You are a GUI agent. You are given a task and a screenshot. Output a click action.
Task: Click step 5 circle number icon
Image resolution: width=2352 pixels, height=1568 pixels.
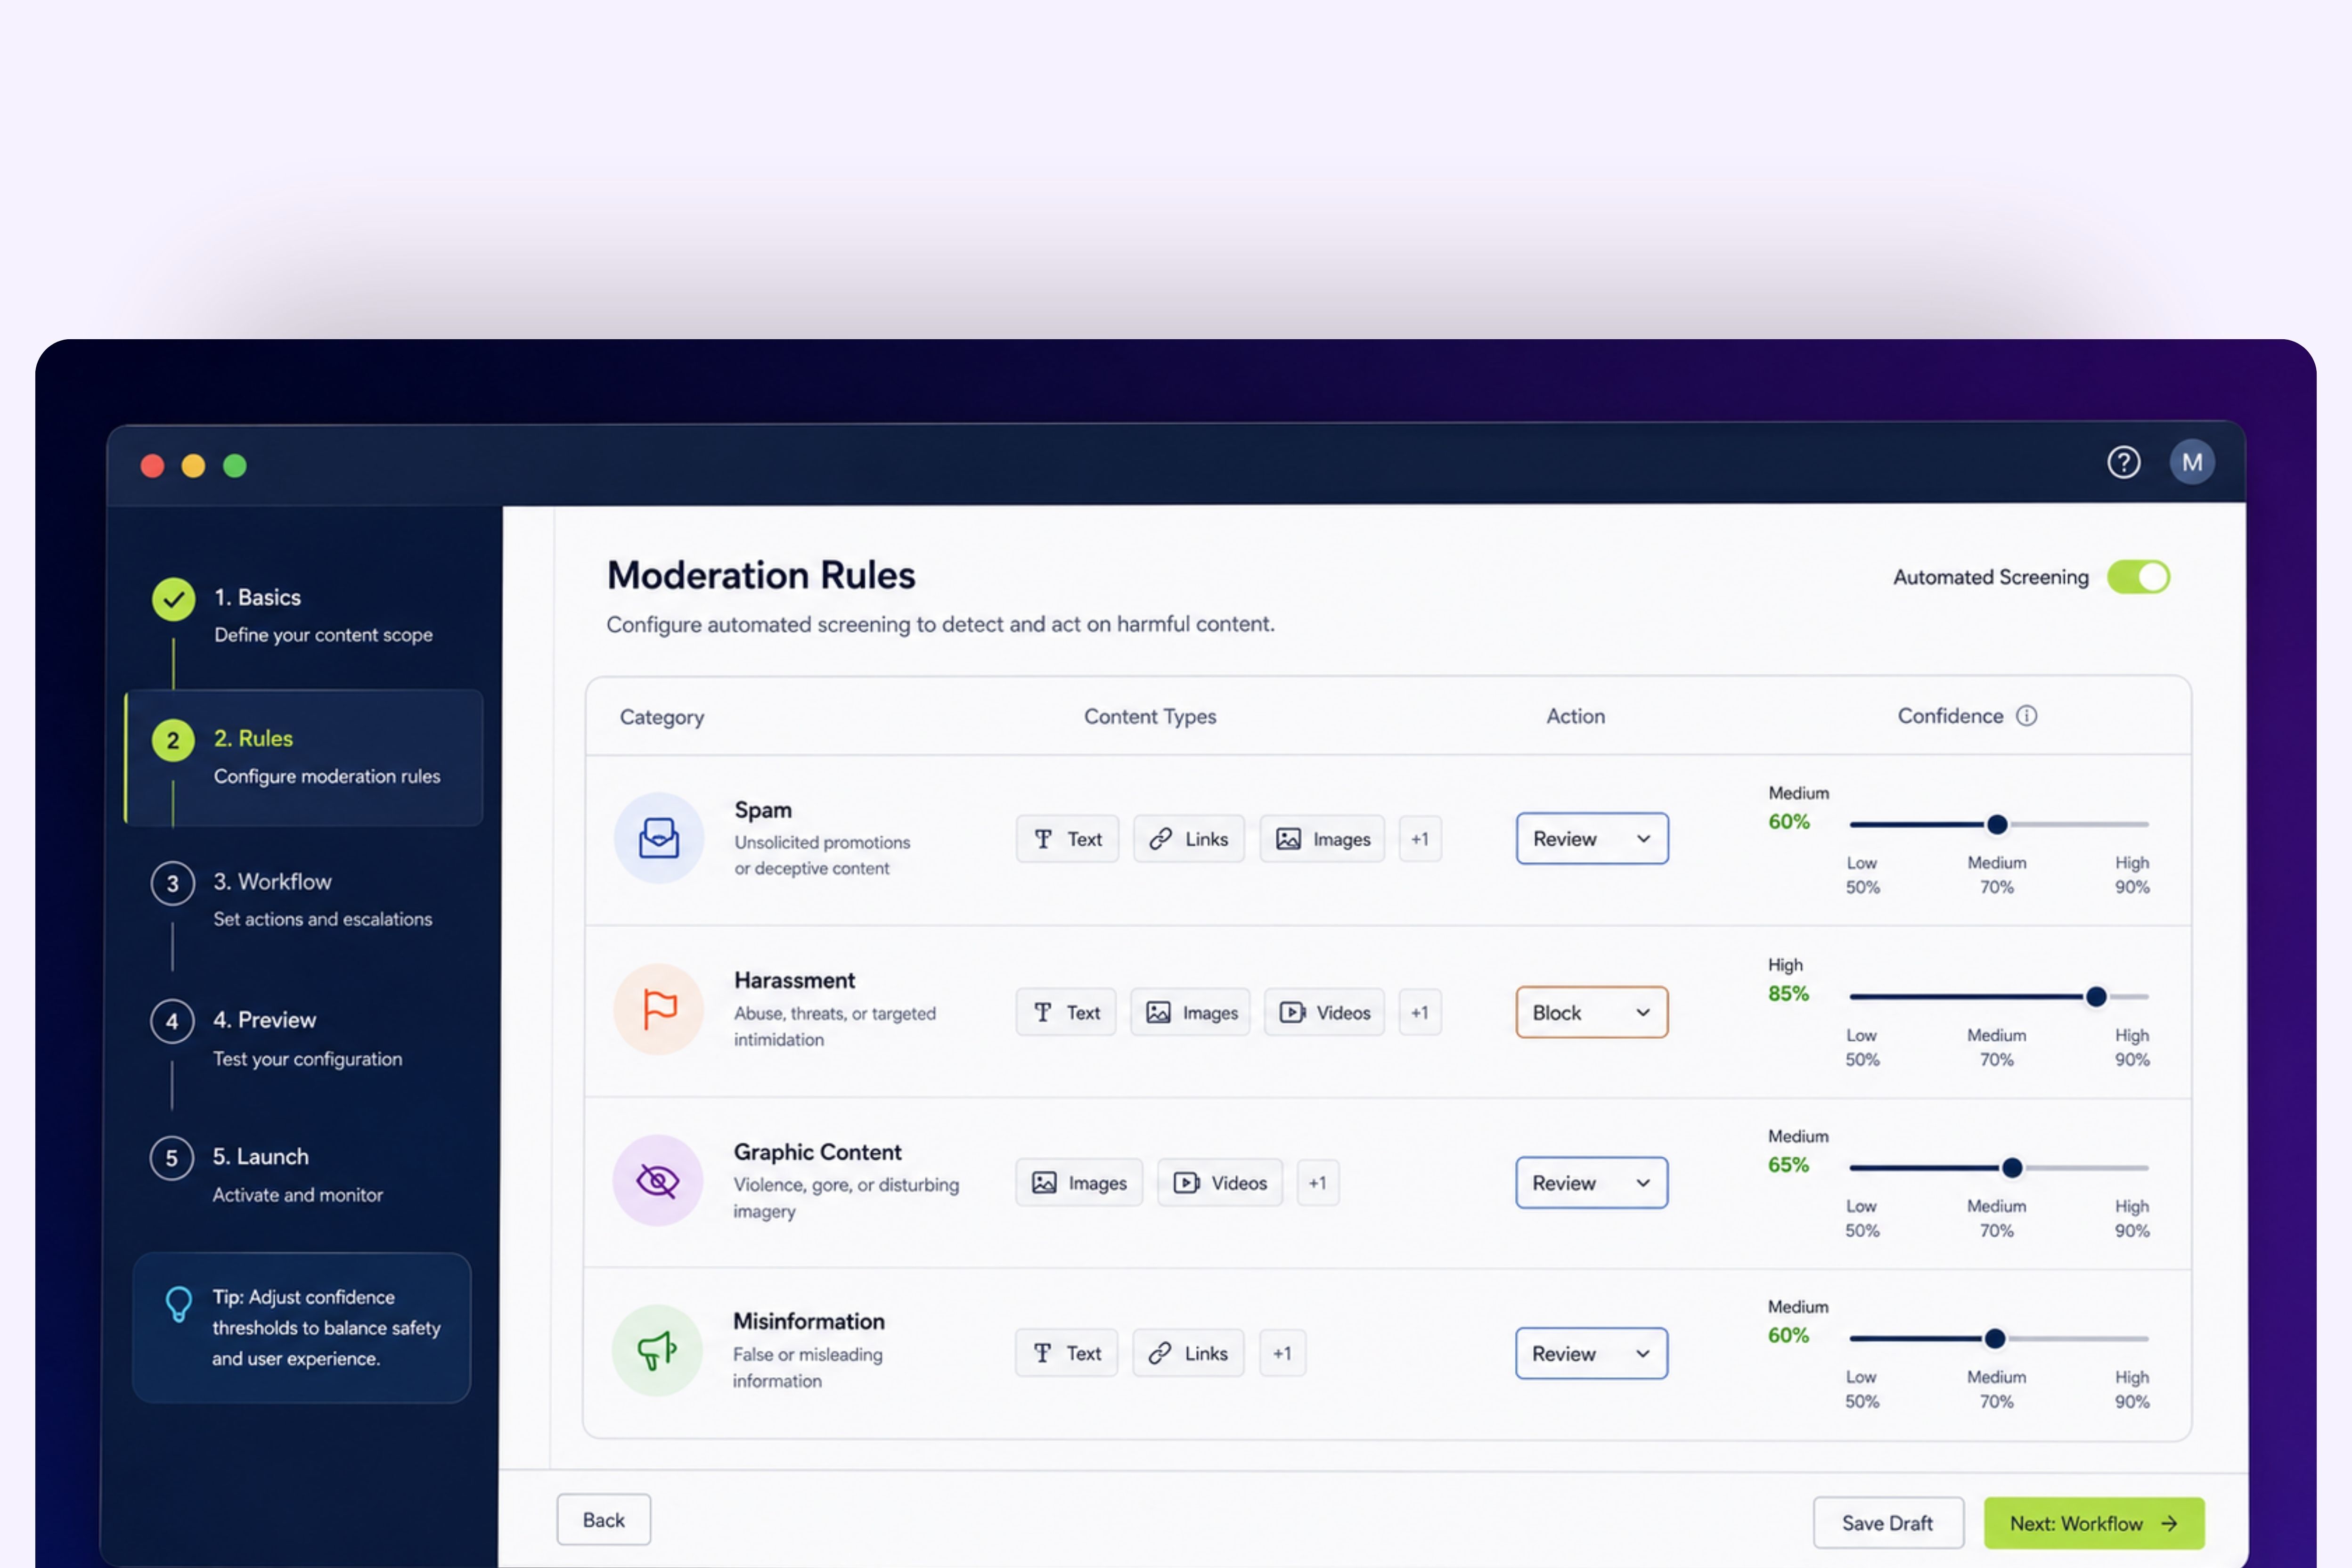[172, 1158]
